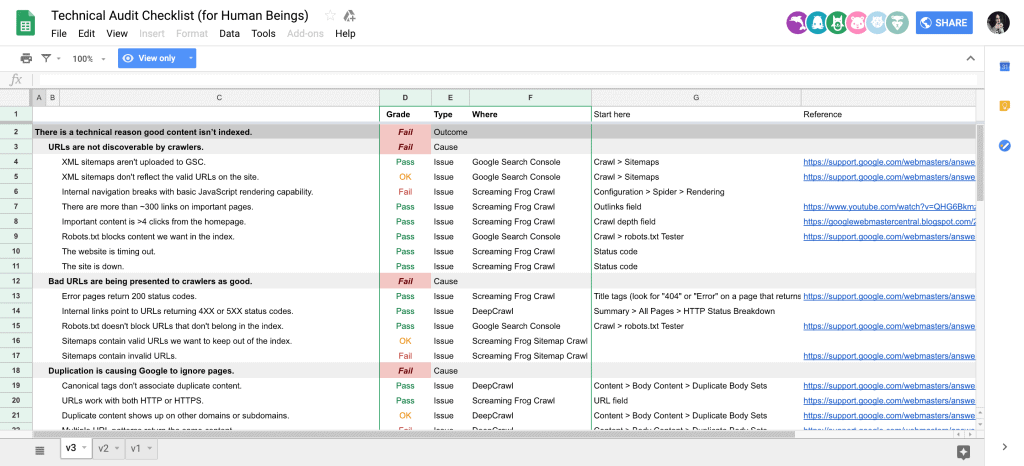Click the print icon in toolbar
This screenshot has height=466, width=1024.
[26, 58]
